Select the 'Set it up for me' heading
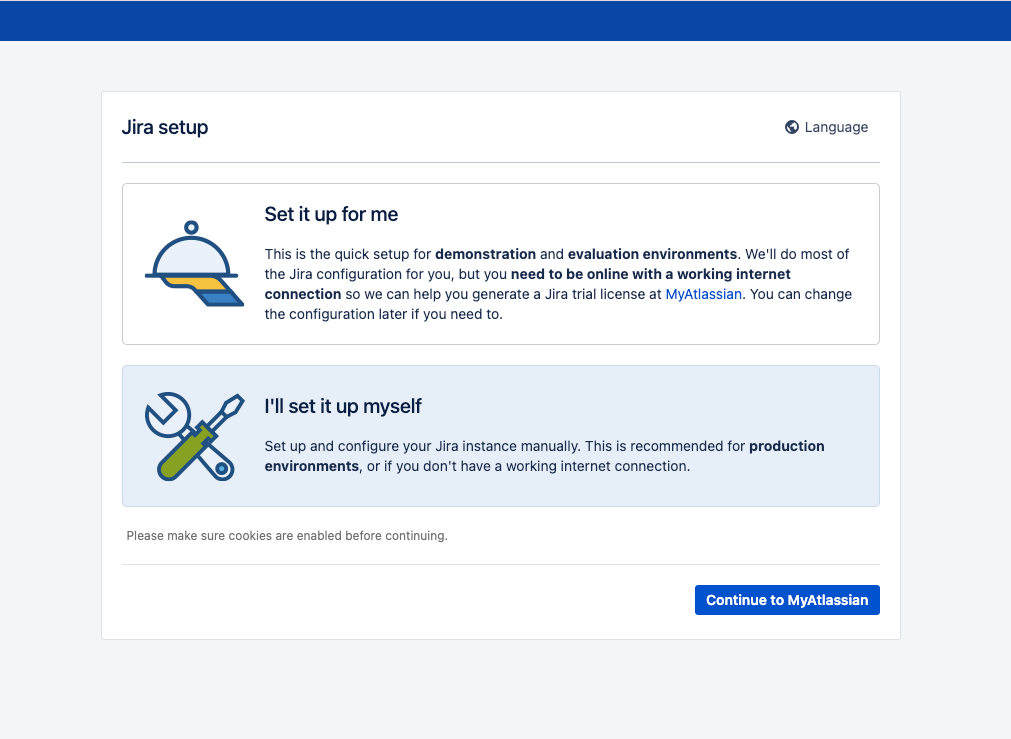Image resolution: width=1011 pixels, height=739 pixels. 331,214
